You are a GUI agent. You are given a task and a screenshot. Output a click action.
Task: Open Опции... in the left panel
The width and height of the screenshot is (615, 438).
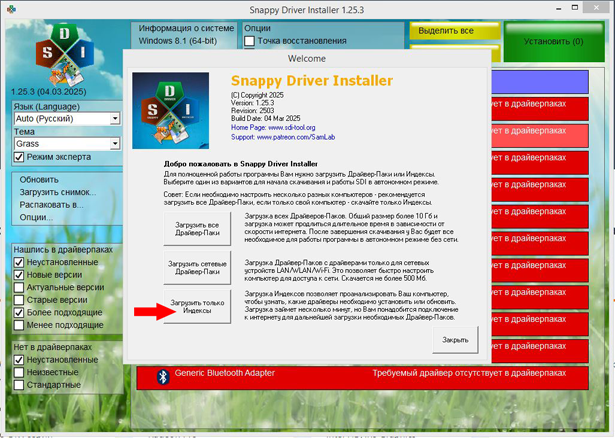pos(37,217)
